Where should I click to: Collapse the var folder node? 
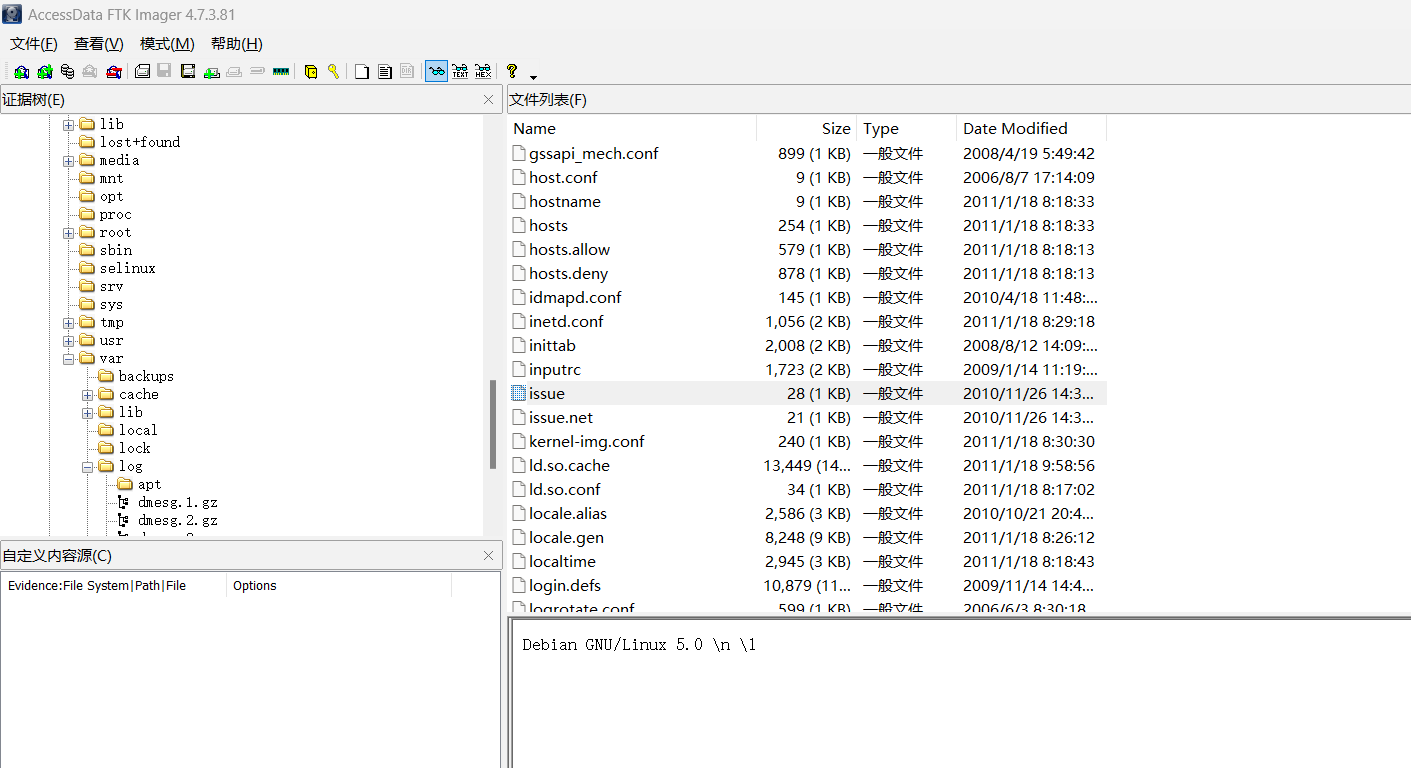pos(69,359)
